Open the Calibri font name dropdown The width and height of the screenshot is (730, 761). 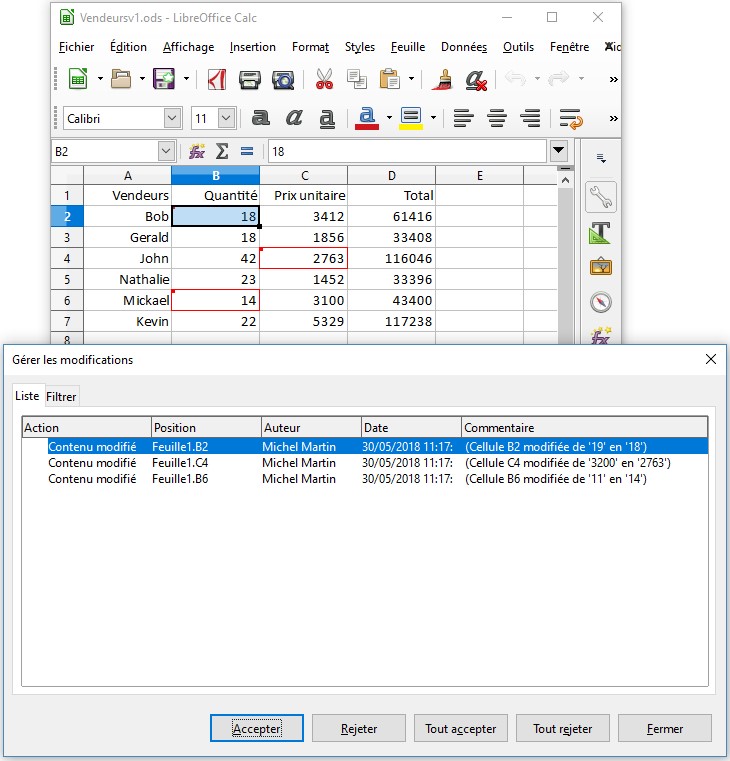[172, 118]
